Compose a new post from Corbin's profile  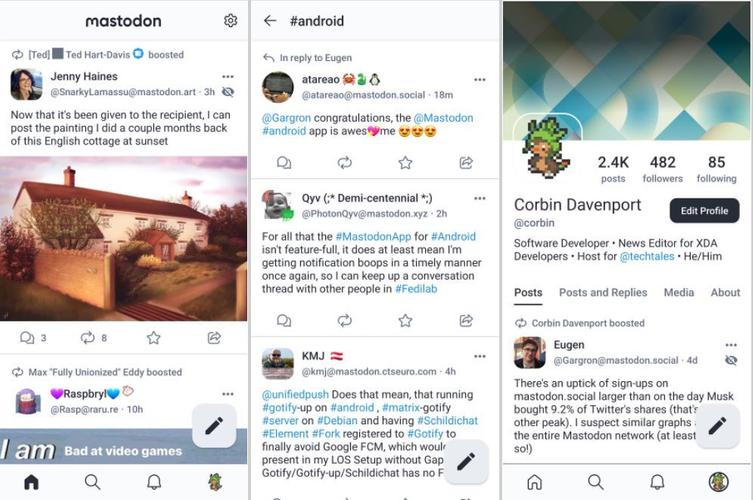(717, 426)
